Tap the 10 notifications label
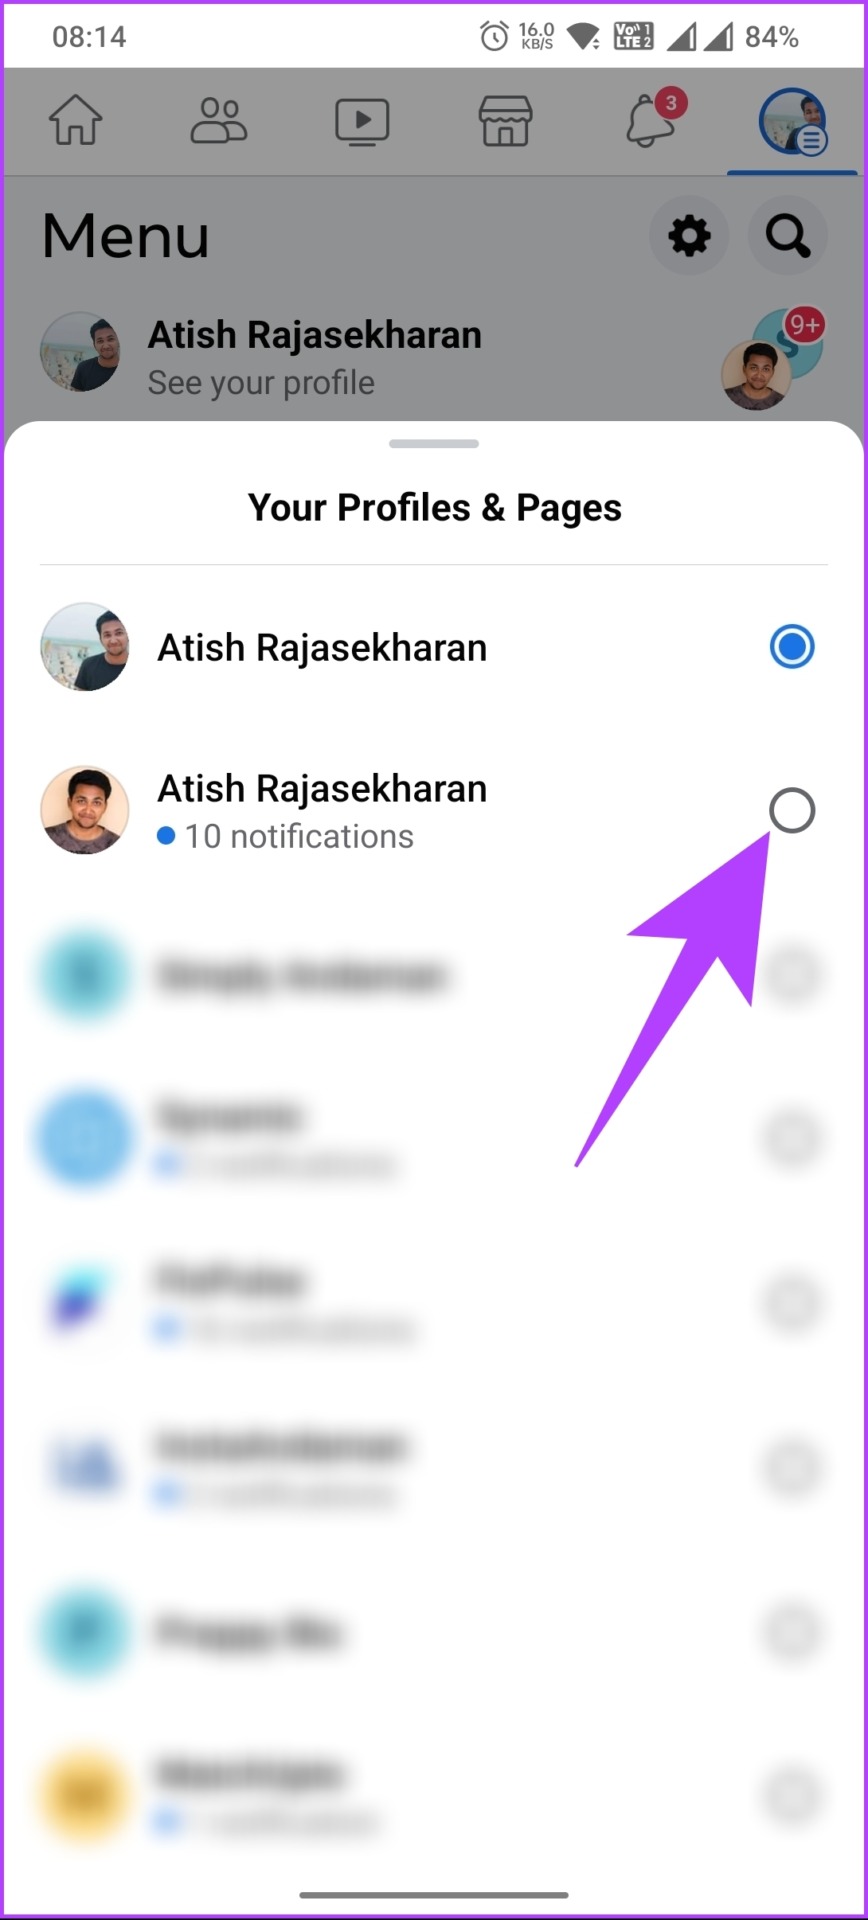Viewport: 868px width, 1920px height. tap(286, 836)
